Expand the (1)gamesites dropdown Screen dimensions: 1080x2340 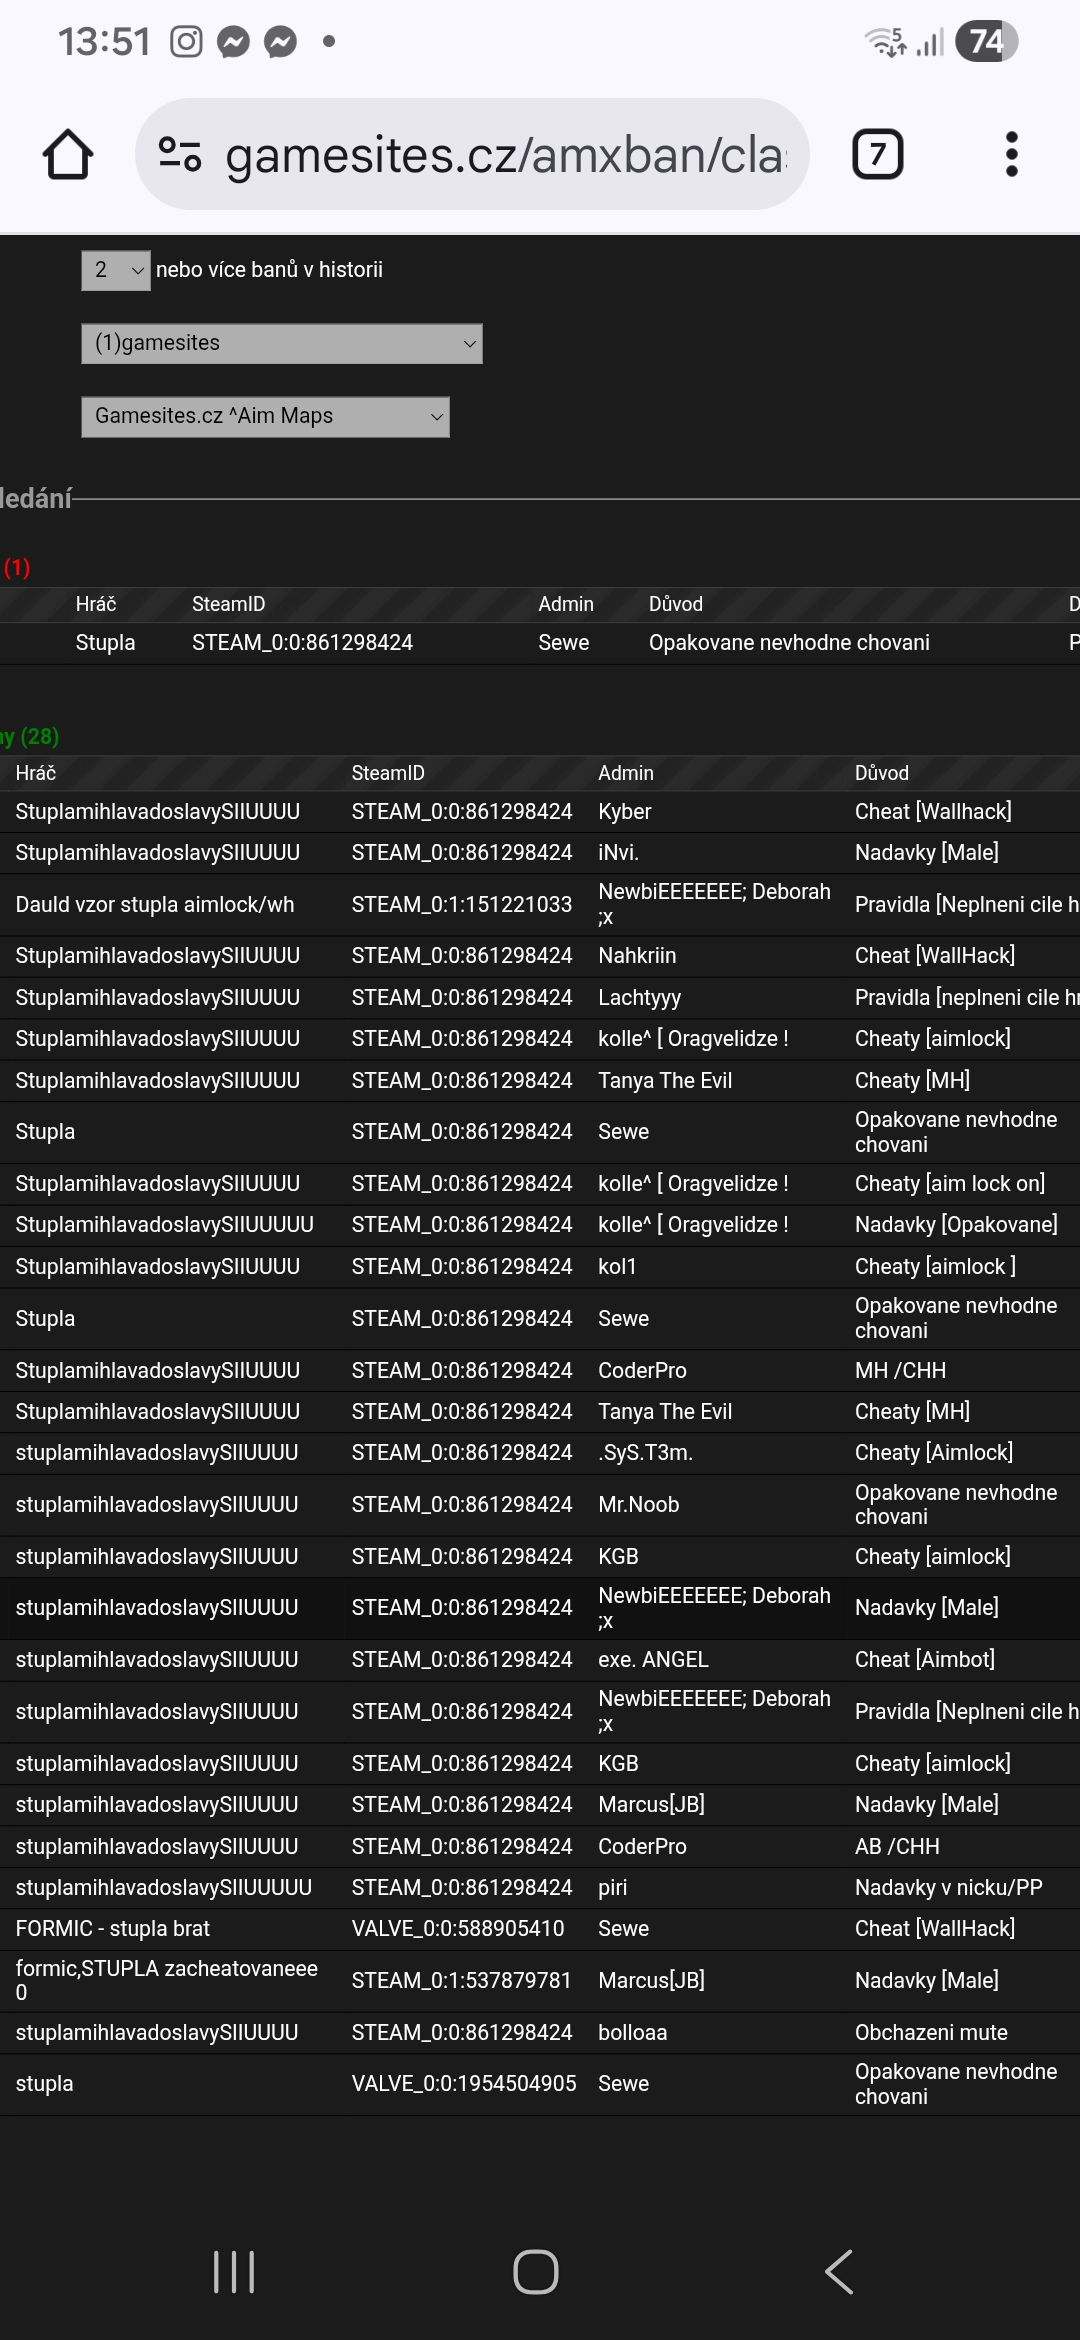point(282,343)
